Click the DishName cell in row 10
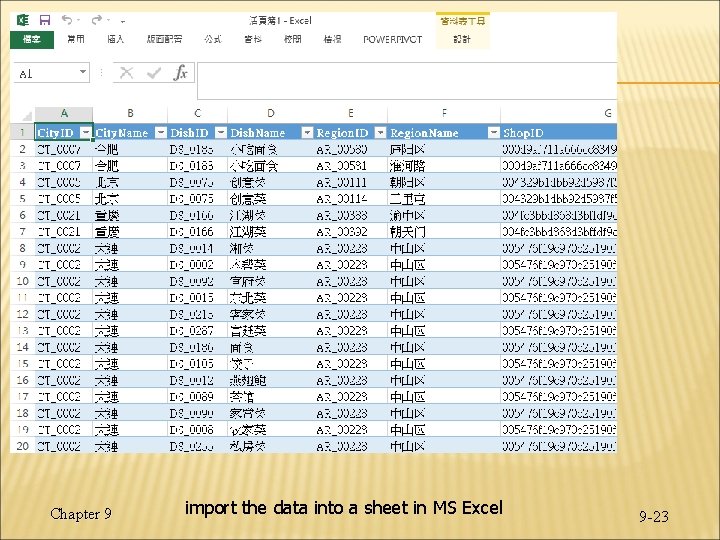Viewport: 720px width, 540px height. pyautogui.click(x=270, y=281)
